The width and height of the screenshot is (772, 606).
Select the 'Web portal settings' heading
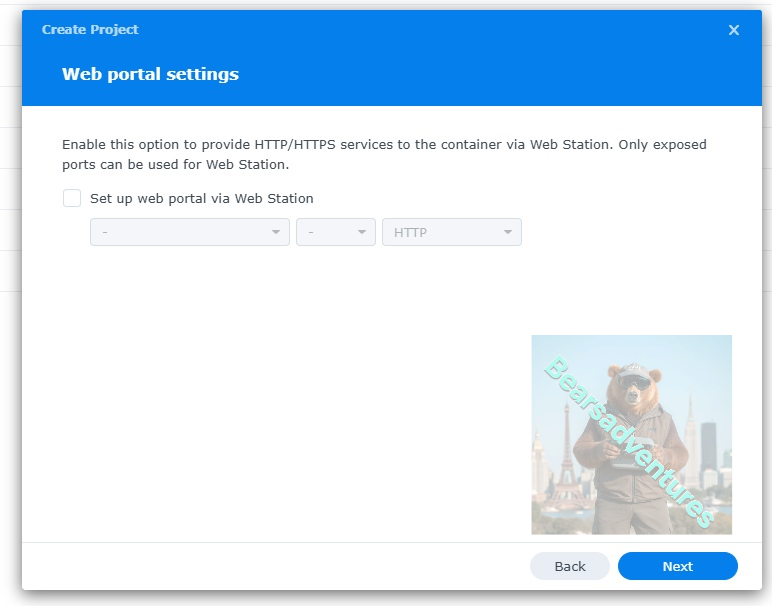pos(150,74)
